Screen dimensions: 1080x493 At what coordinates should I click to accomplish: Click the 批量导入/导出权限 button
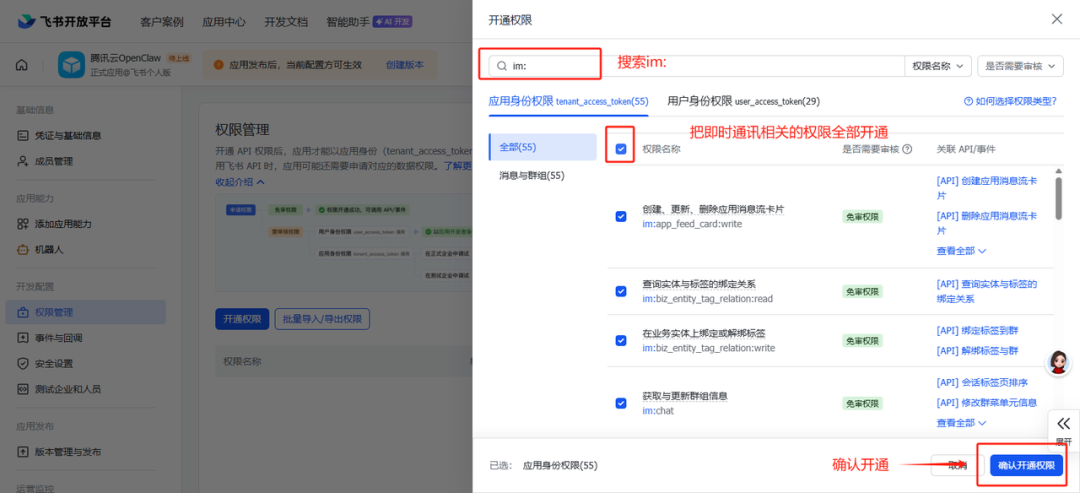click(322, 319)
